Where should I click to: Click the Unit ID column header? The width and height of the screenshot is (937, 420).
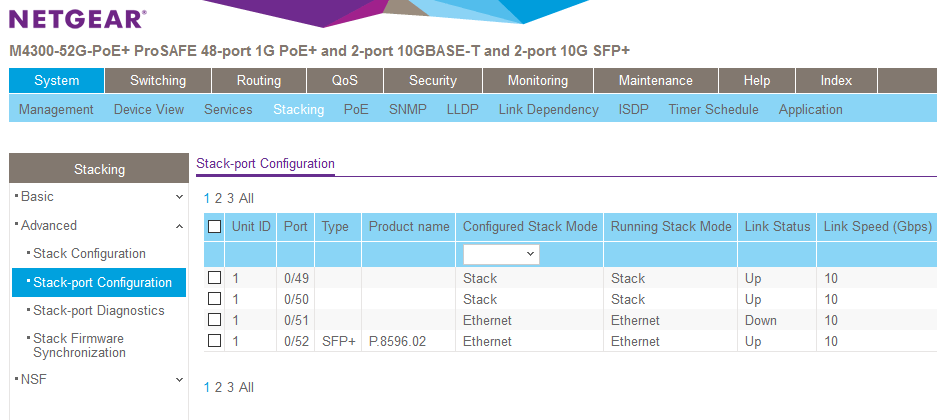click(251, 226)
